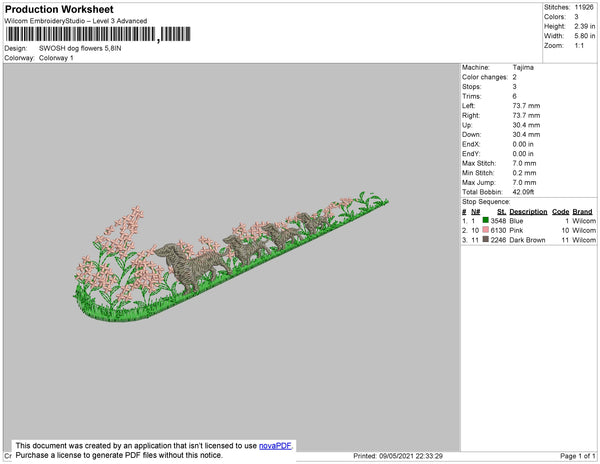The width and height of the screenshot is (600, 464).
Task: Click the Code column header
Action: click(561, 212)
